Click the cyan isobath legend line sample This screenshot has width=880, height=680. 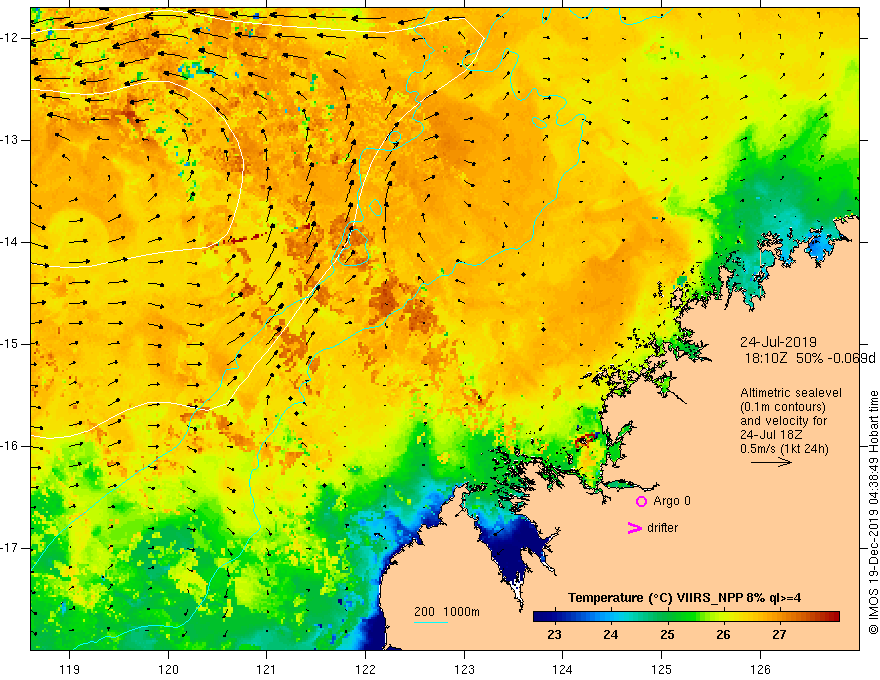coord(431,622)
